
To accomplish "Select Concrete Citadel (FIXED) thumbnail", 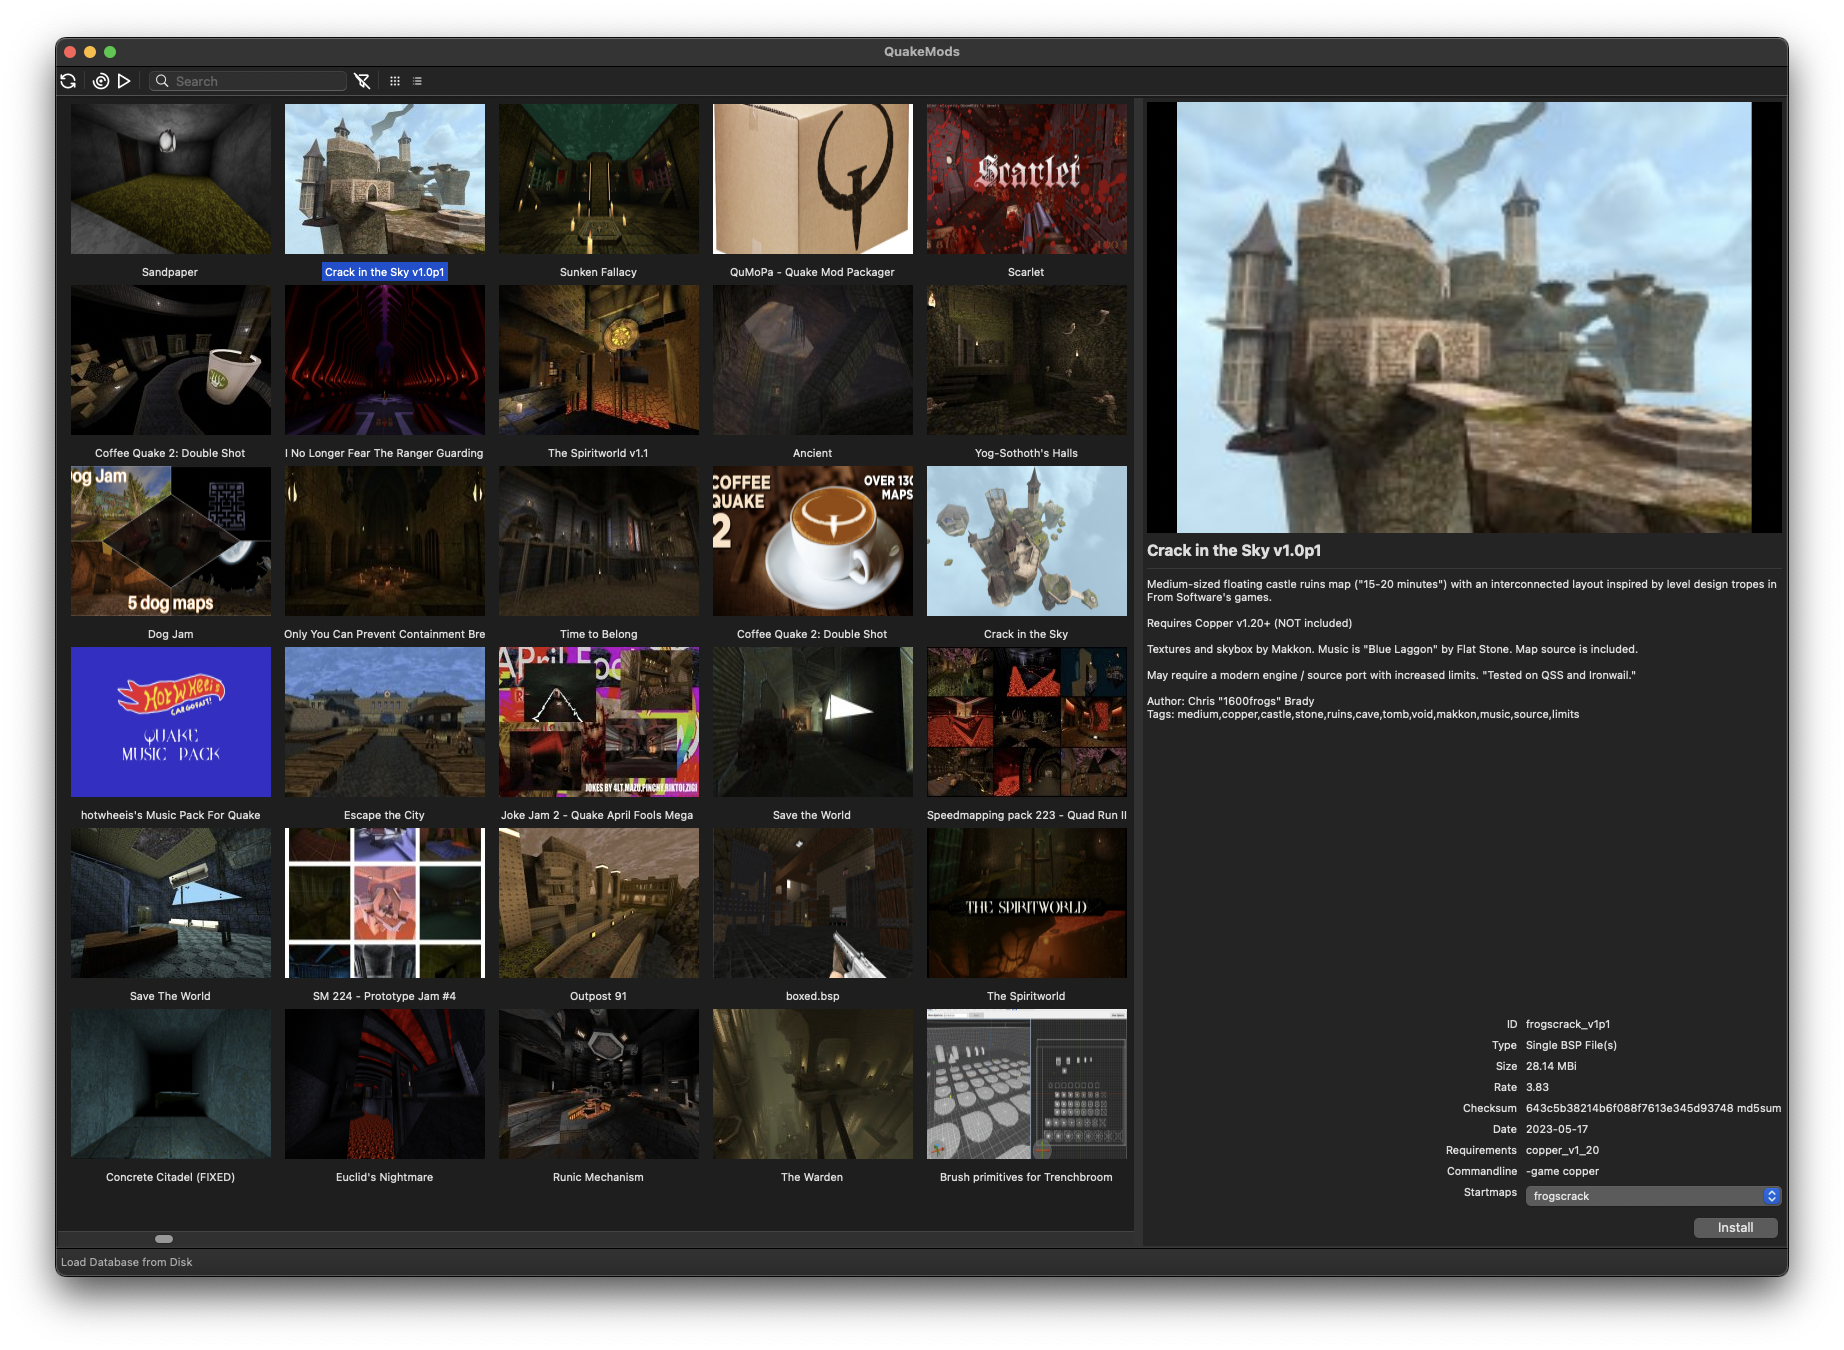I will click(x=170, y=1084).
